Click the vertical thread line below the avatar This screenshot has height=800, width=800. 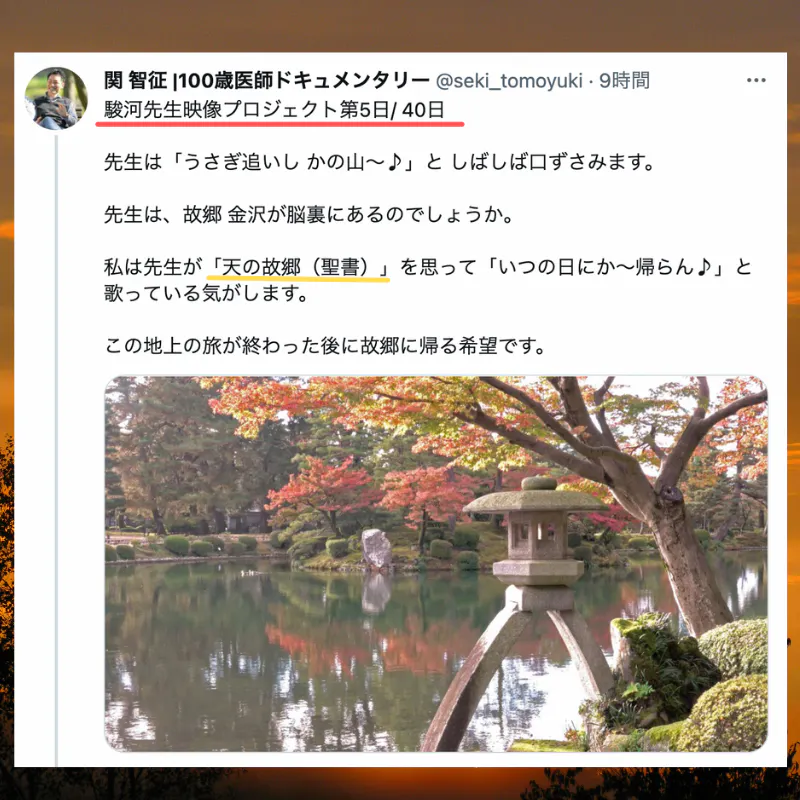(56, 451)
